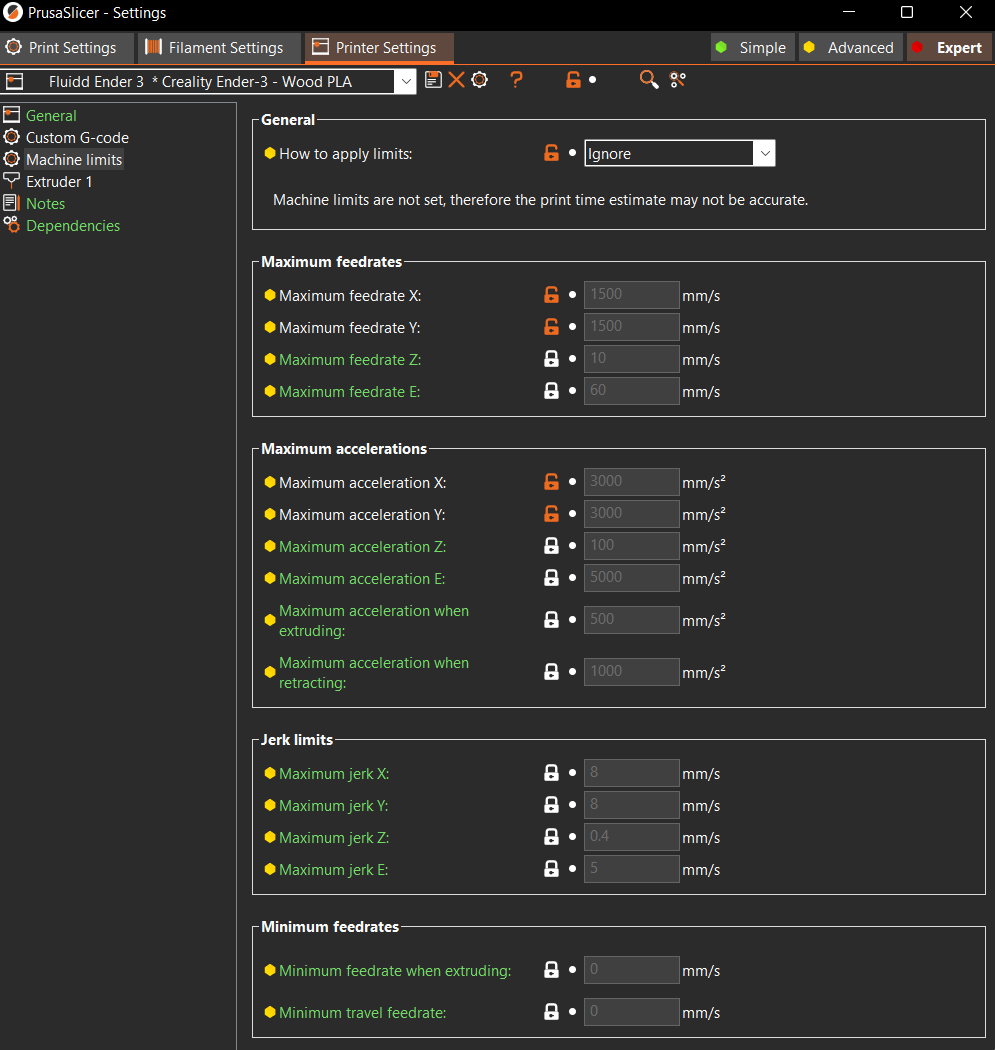The width and height of the screenshot is (995, 1050).
Task: Click the lock icon for Maximum acceleration Z
Action: pos(551,546)
